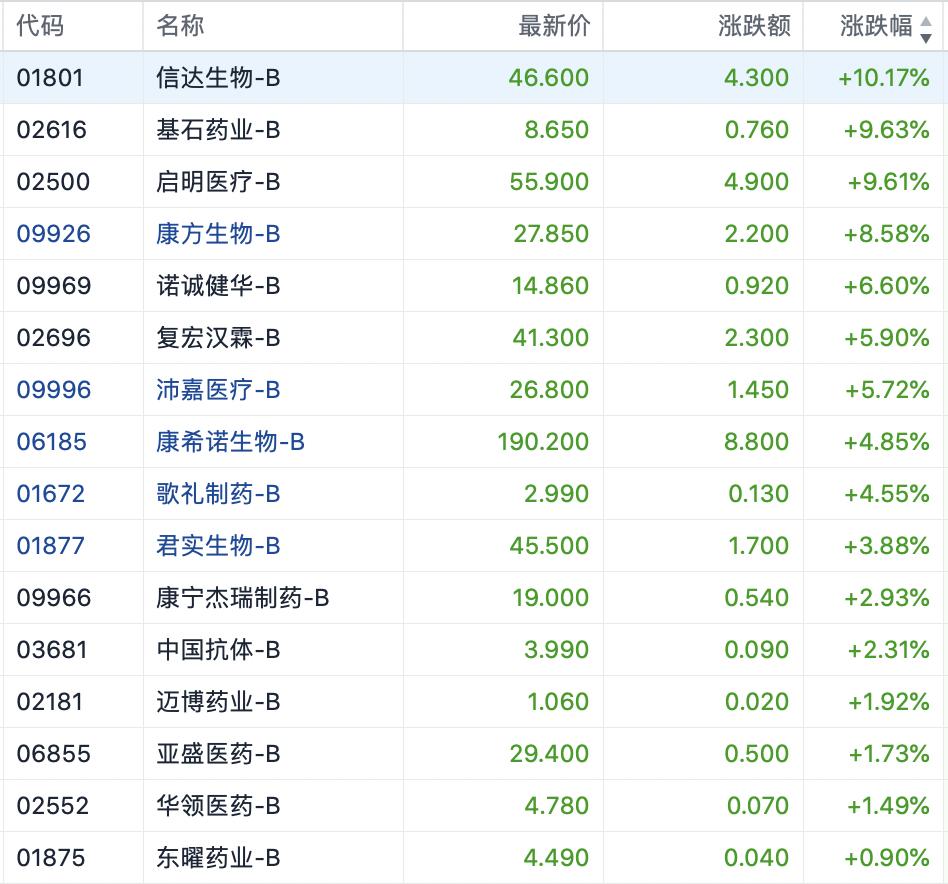
Task: Click the +8.58% change value
Action: click(x=887, y=234)
